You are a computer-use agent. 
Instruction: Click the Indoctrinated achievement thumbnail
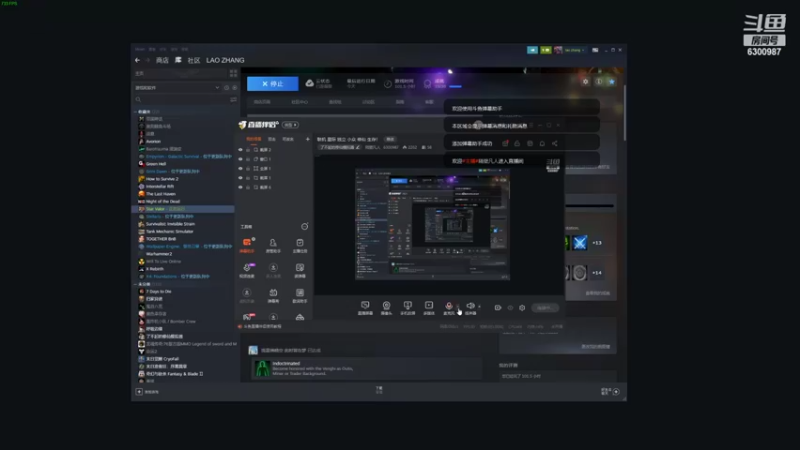click(262, 368)
